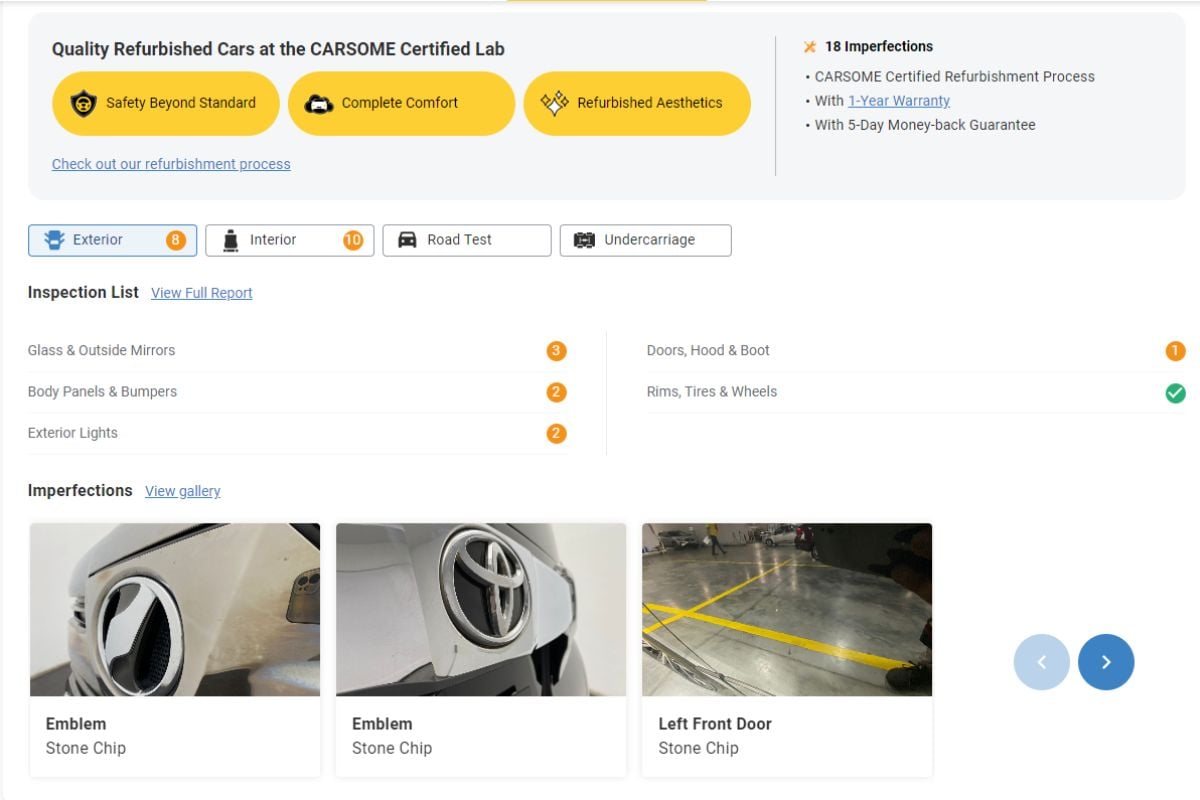Click the diamond icon on Refurbished Aesthetics
This screenshot has width=1200, height=800.
(553, 103)
